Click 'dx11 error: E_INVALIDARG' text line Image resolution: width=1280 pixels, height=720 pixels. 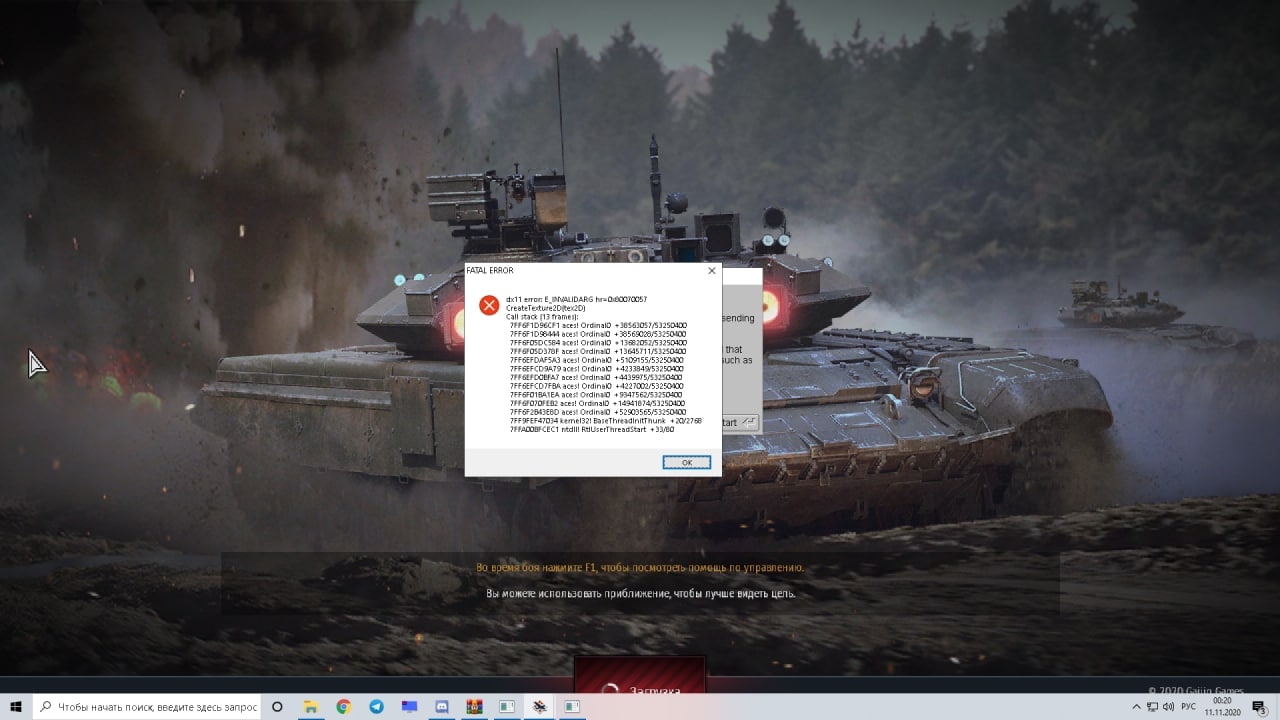(x=576, y=299)
